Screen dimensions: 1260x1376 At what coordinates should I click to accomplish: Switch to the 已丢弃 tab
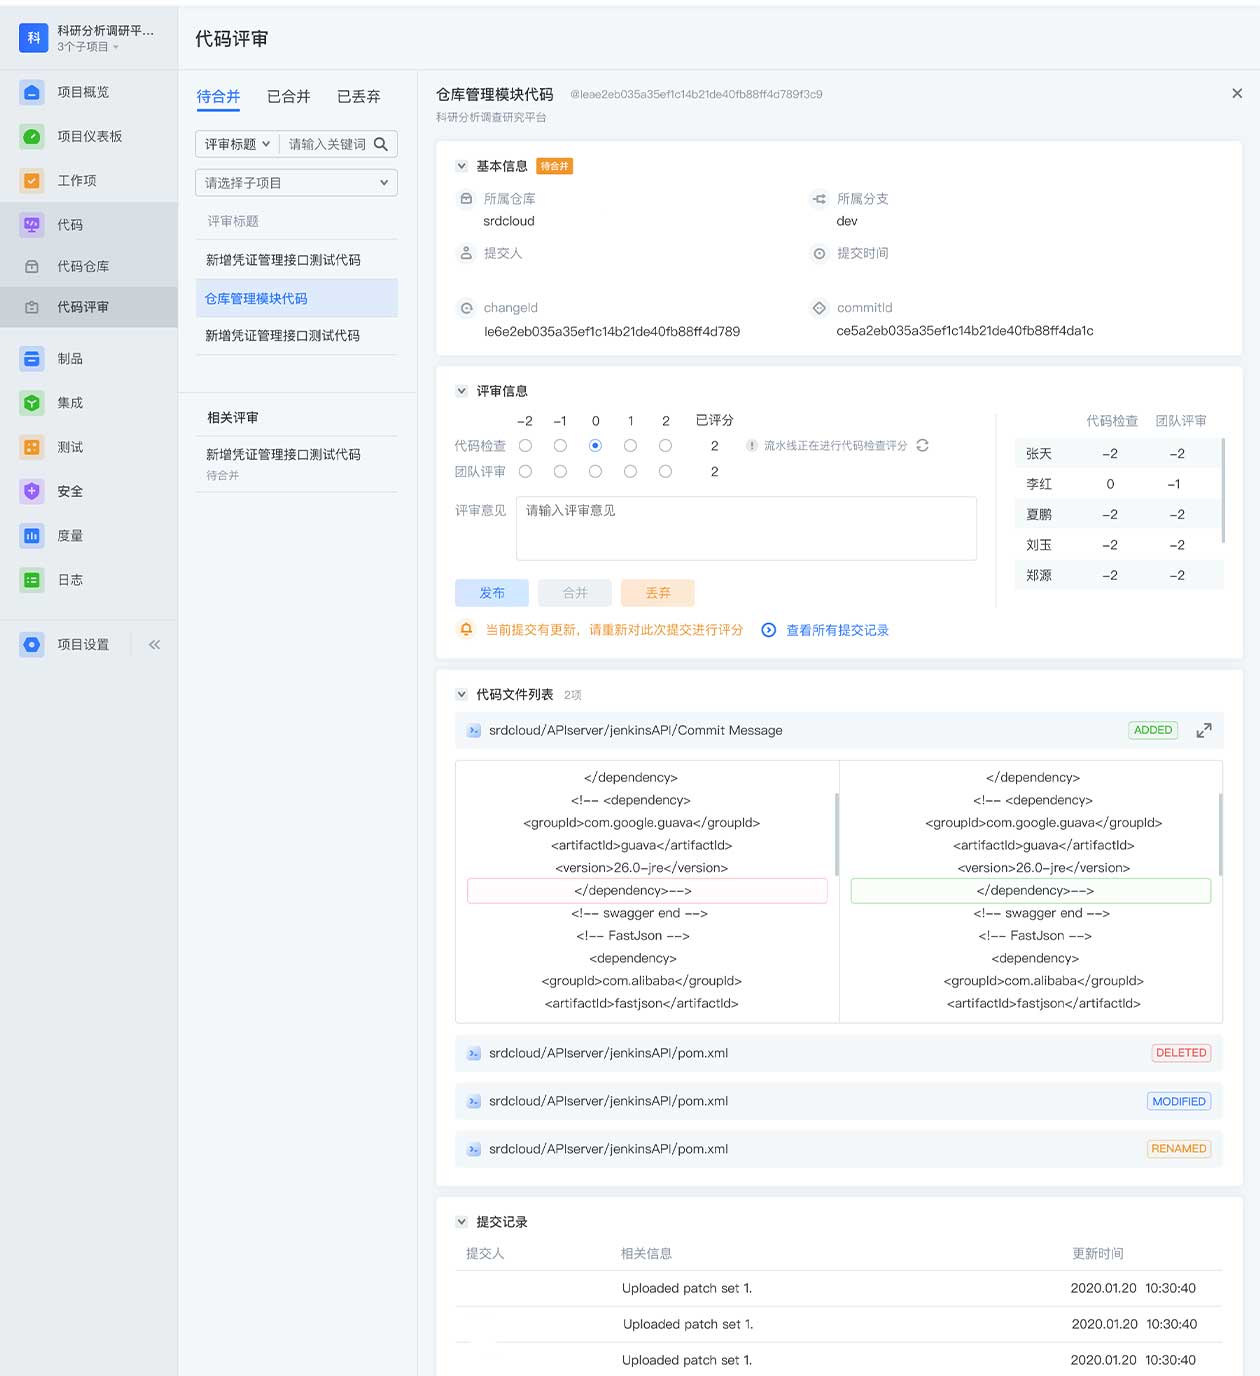click(358, 97)
